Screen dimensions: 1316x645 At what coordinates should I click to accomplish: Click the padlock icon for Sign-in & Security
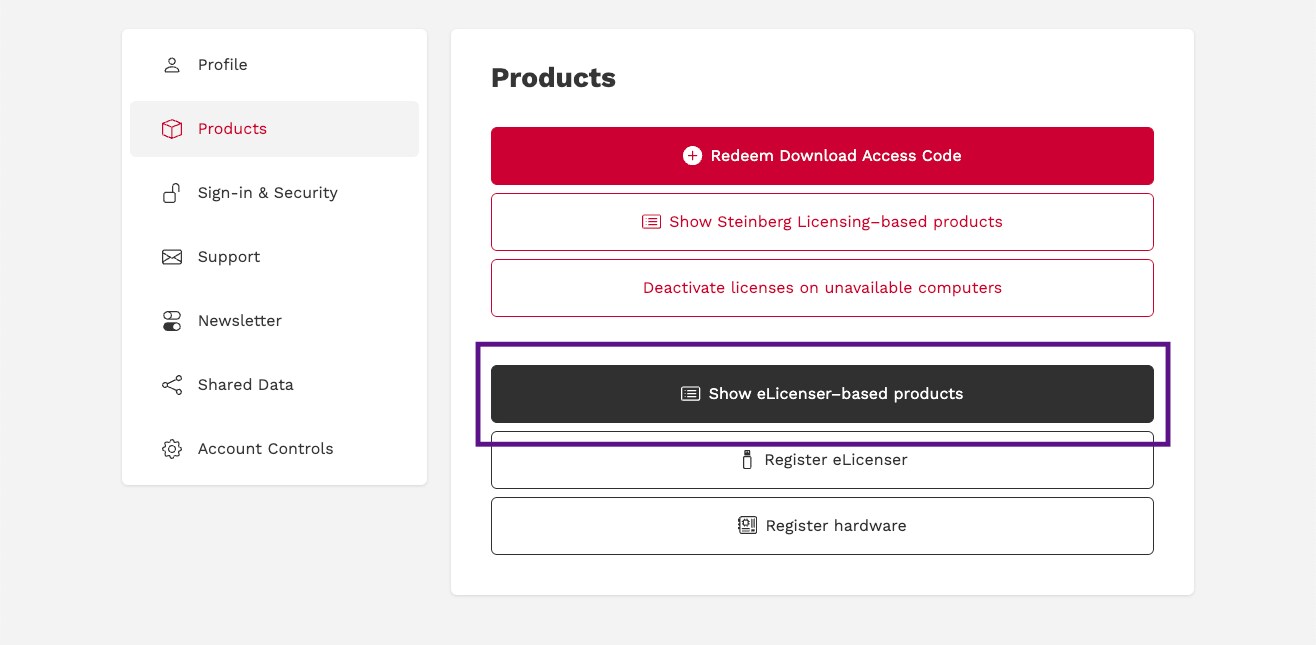(172, 193)
